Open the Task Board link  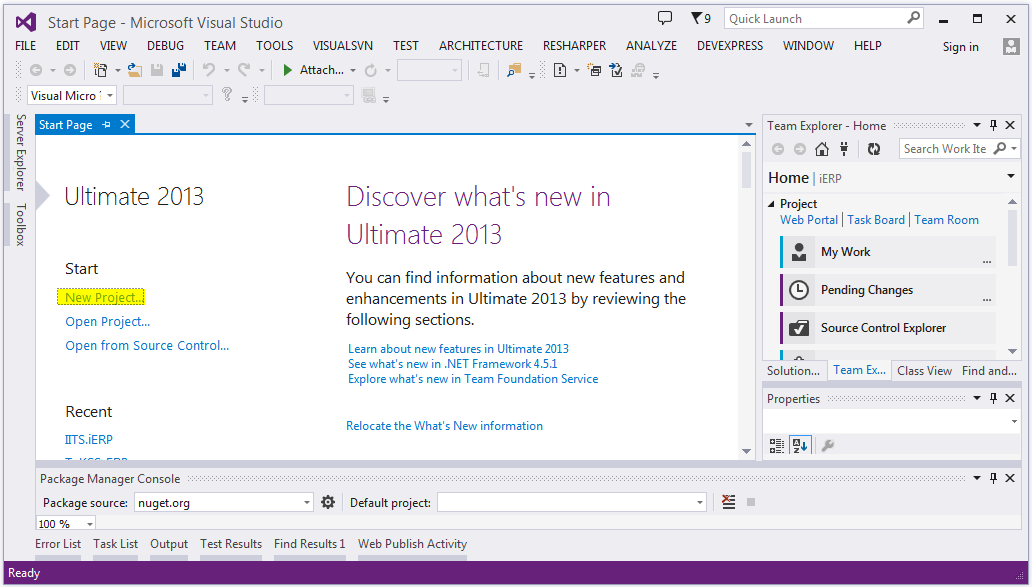(876, 220)
